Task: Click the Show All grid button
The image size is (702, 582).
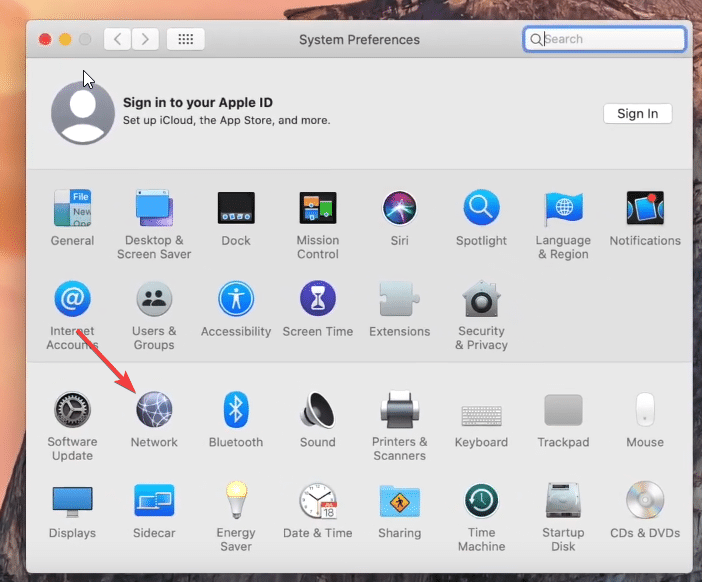Action: point(186,39)
